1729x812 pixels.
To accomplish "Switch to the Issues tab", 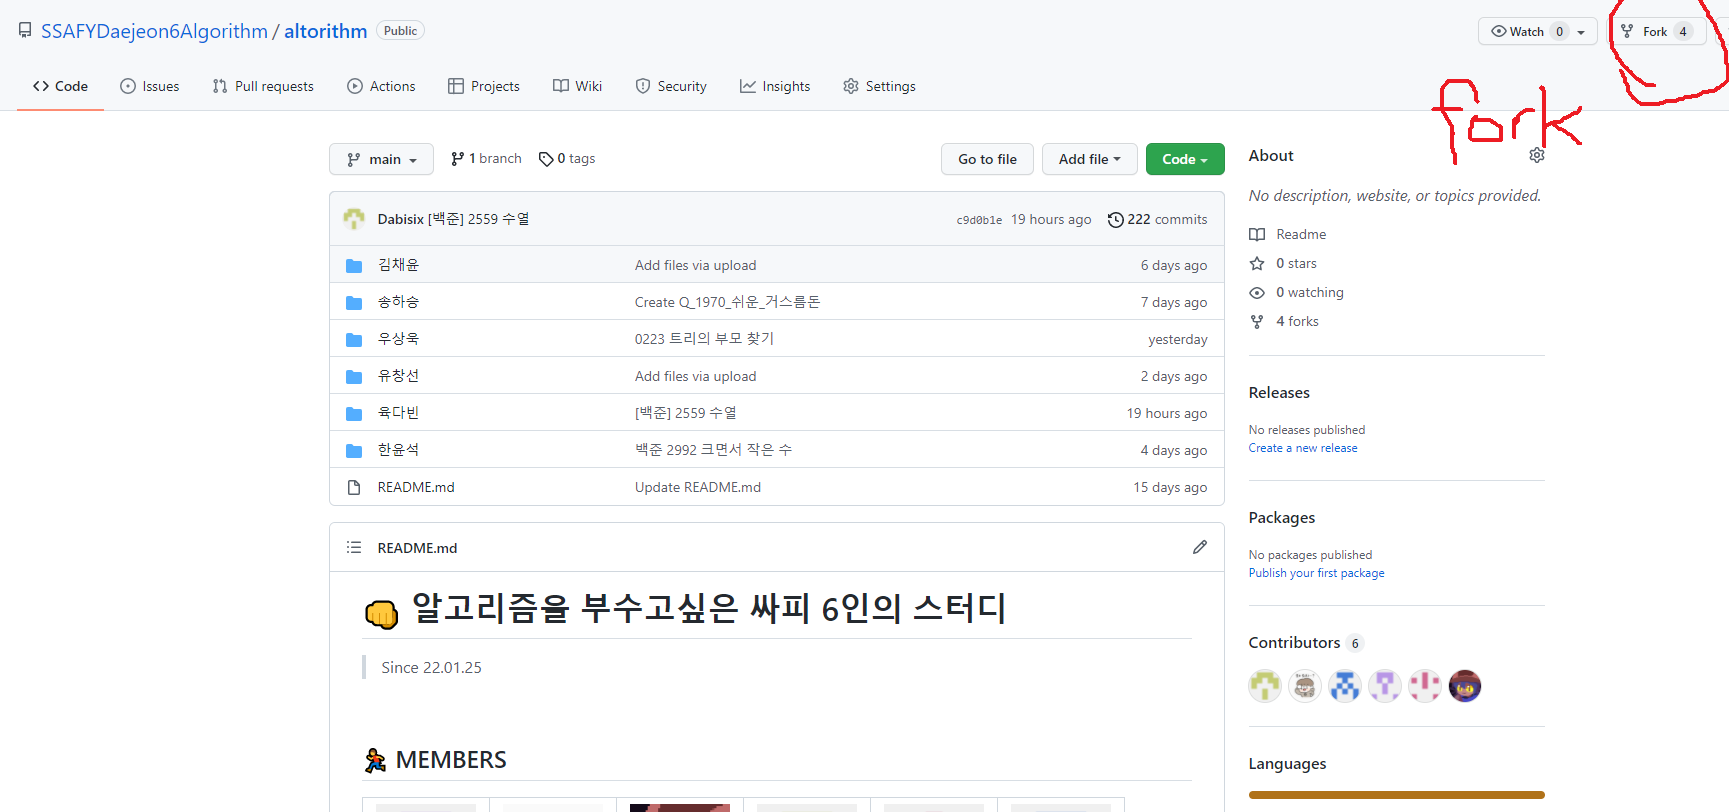I will click(150, 86).
